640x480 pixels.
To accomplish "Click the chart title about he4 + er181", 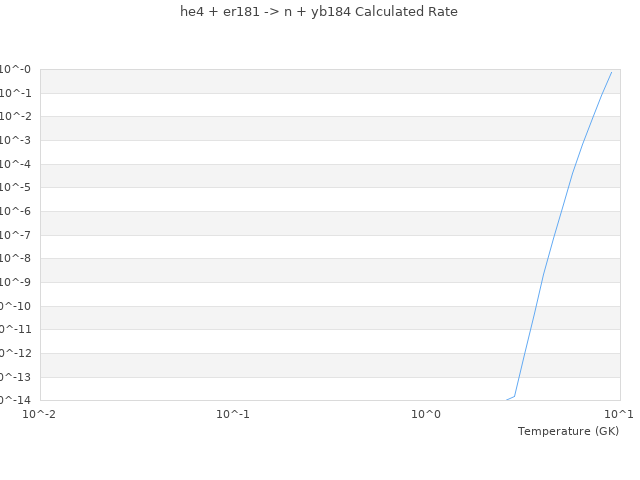I will click(319, 12).
